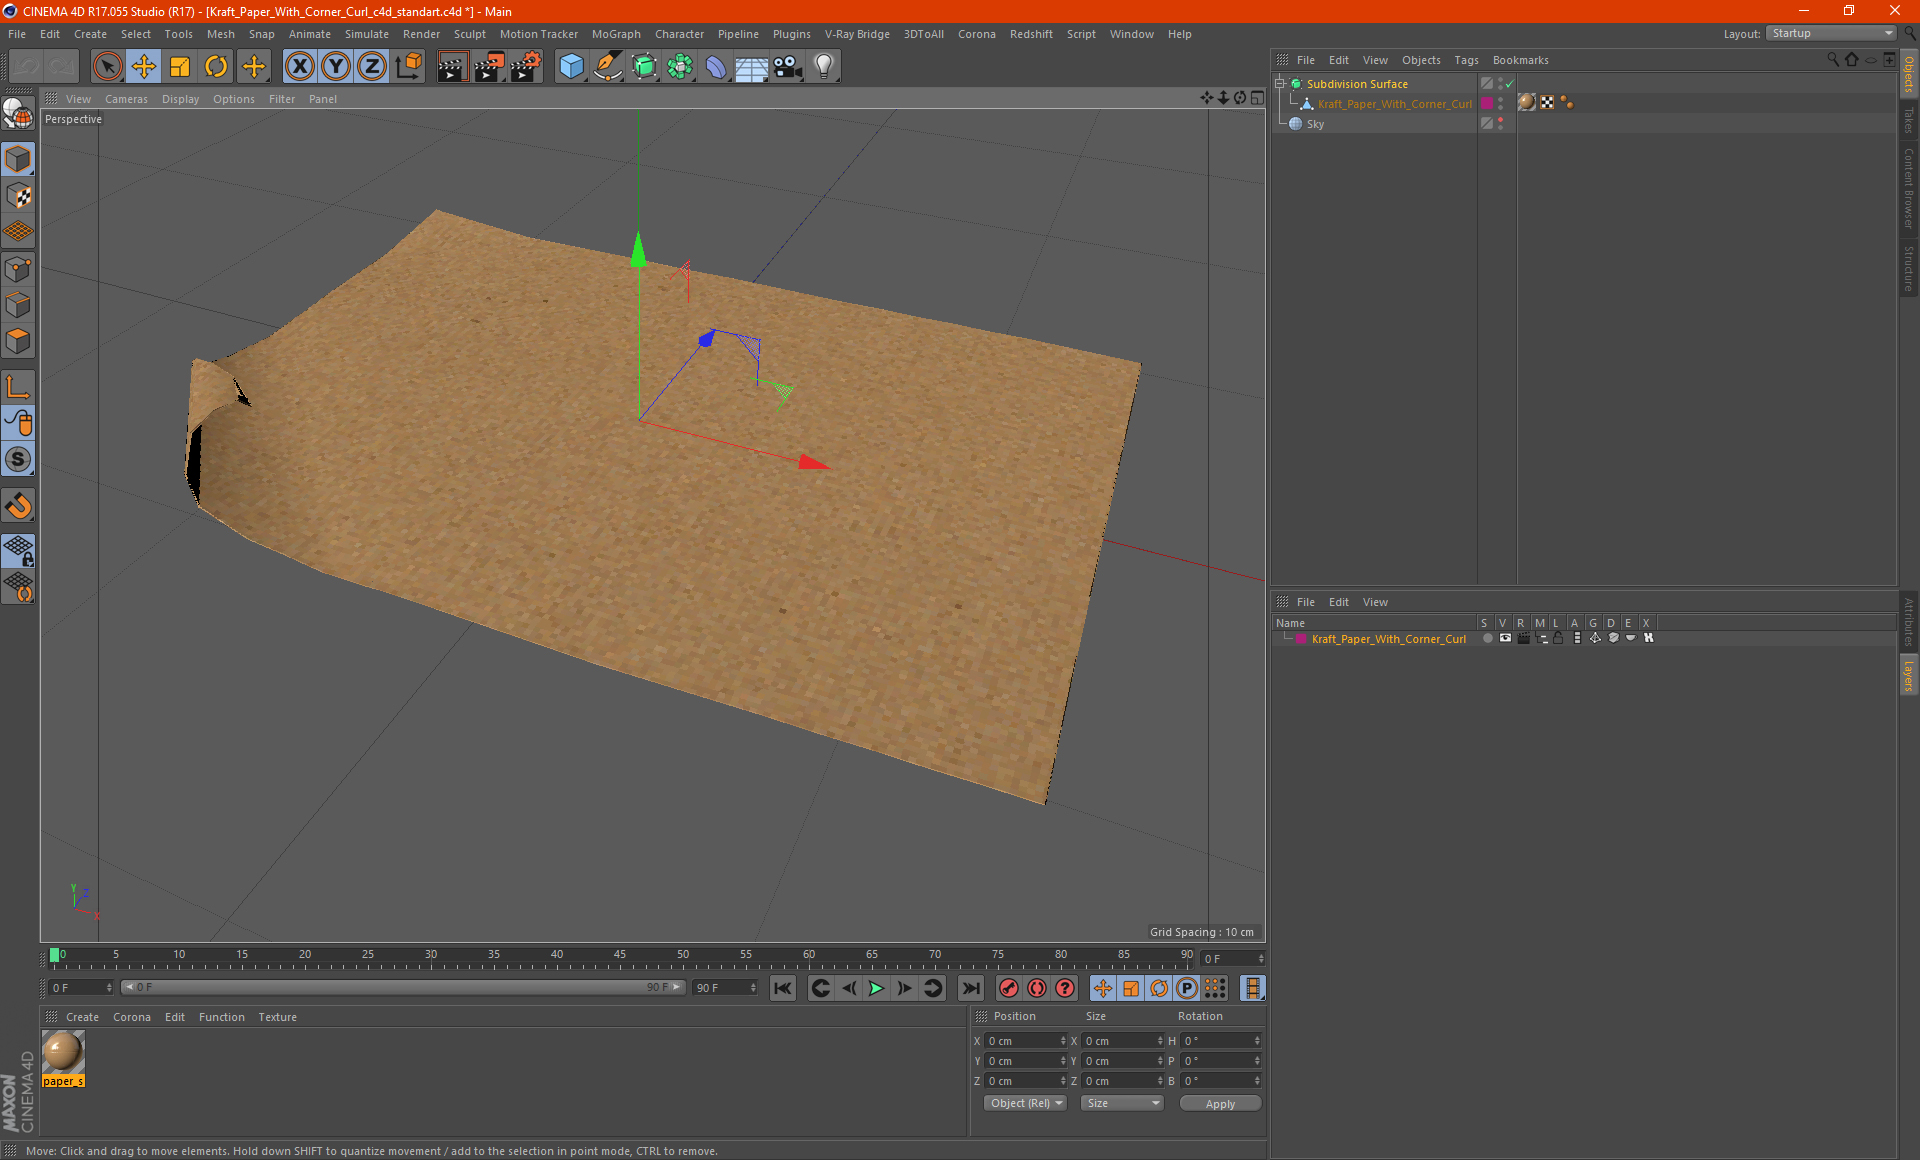The width and height of the screenshot is (1920, 1160).
Task: Click the H rotation stepper arrows
Action: coord(1257,1041)
